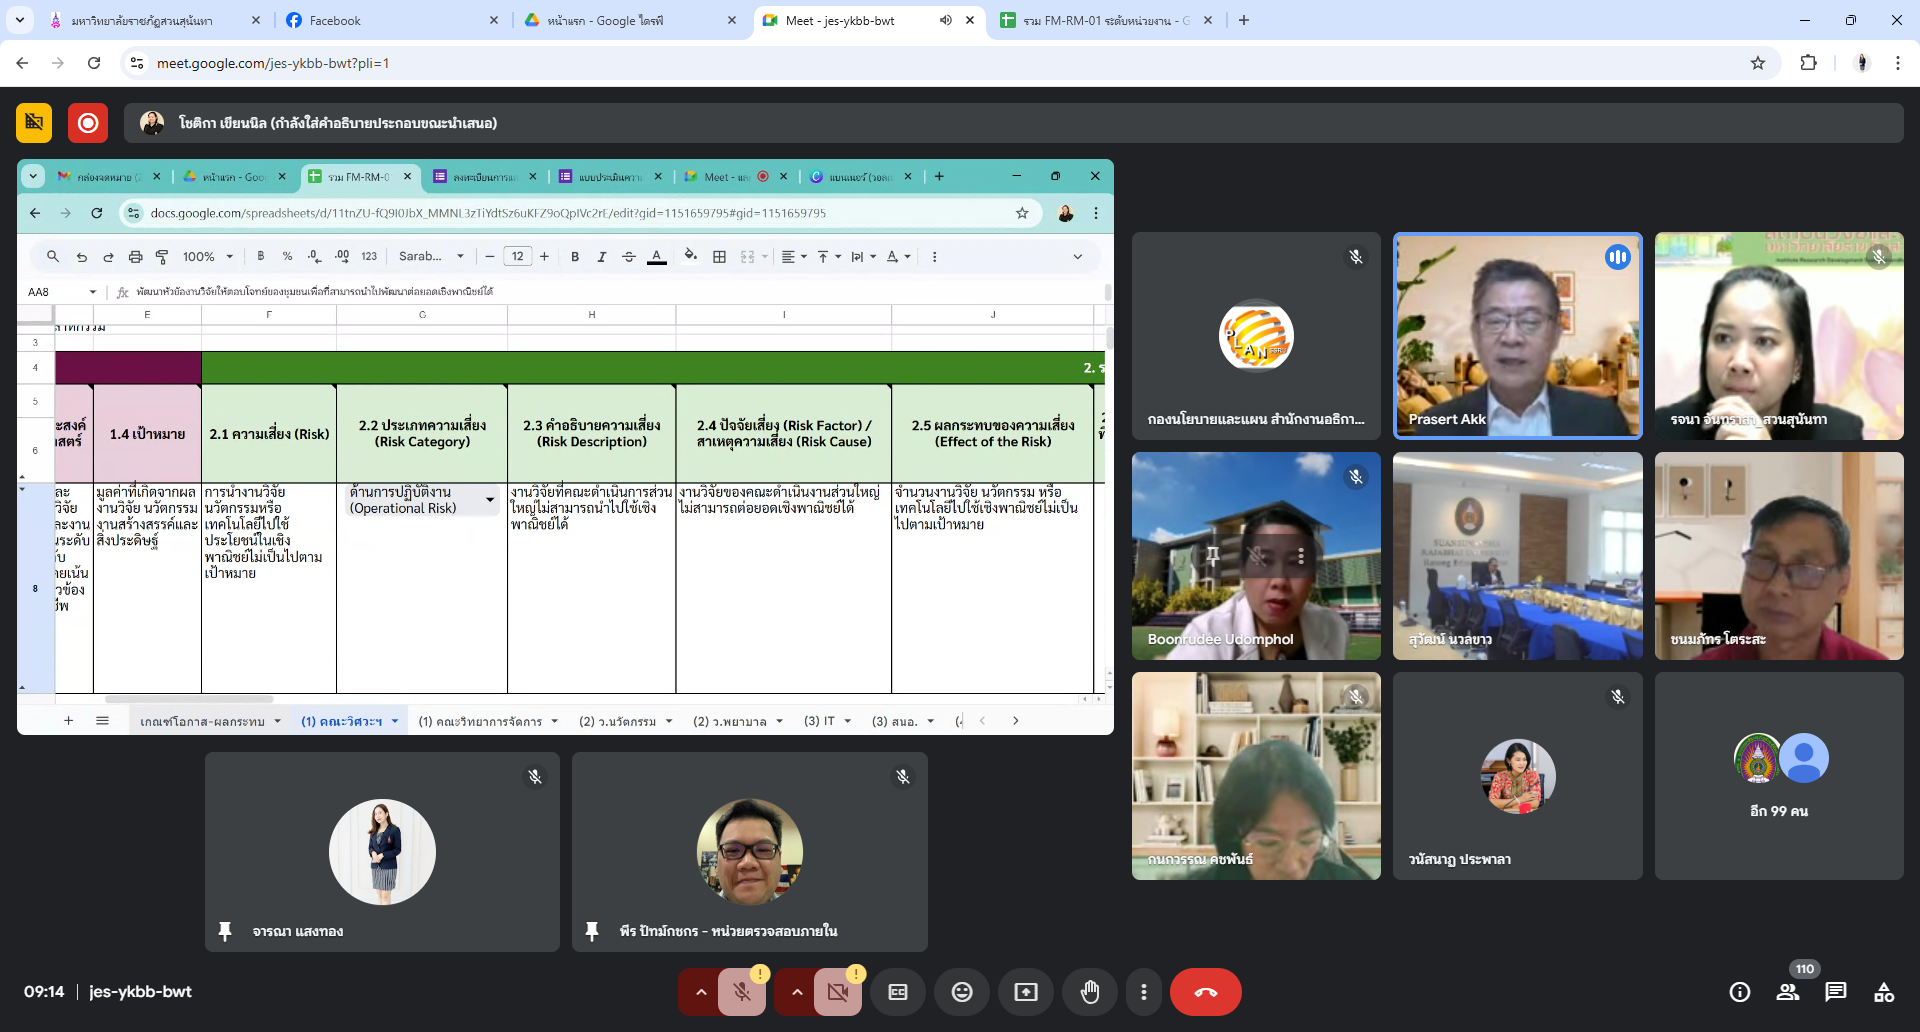Open the chat panel icon

pos(1835,992)
